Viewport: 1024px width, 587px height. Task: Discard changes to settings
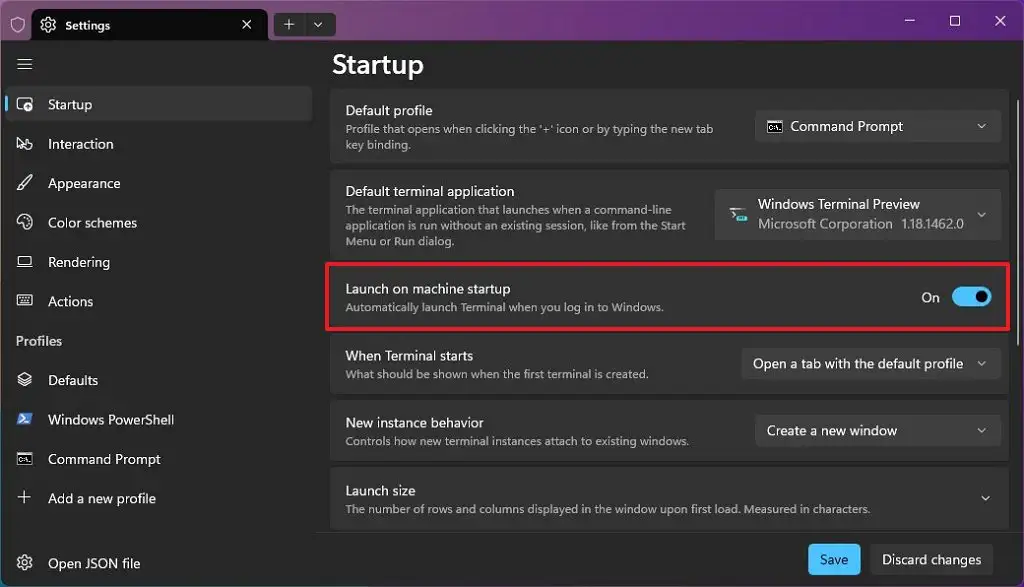(x=931, y=559)
